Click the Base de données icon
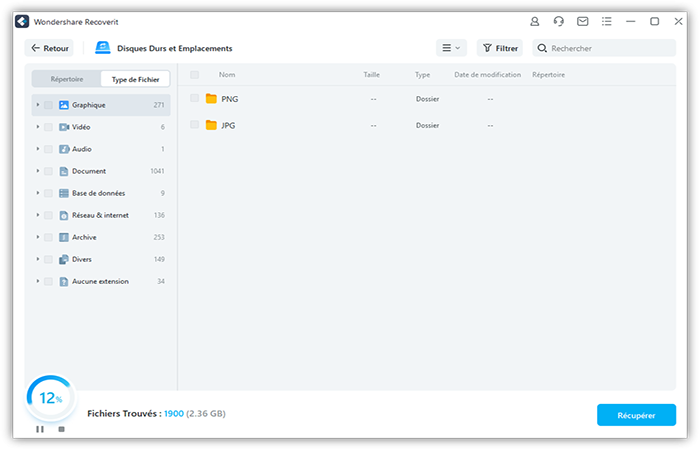Image resolution: width=700 pixels, height=450 pixels. [x=64, y=193]
